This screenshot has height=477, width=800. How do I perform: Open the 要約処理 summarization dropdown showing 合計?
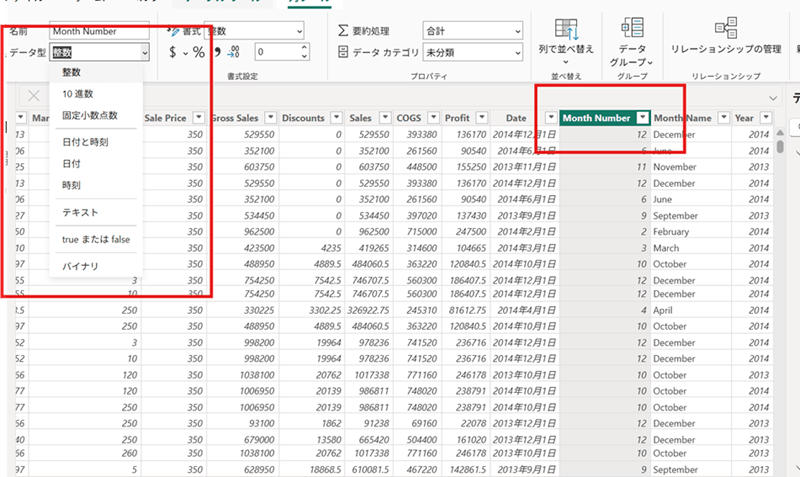point(471,31)
